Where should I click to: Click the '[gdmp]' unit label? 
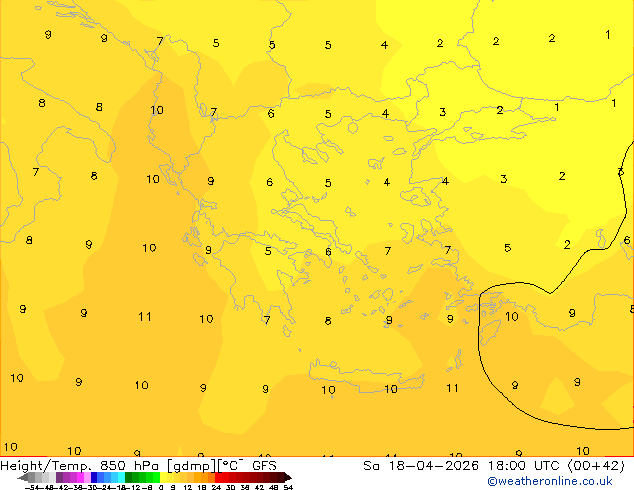tap(190, 466)
